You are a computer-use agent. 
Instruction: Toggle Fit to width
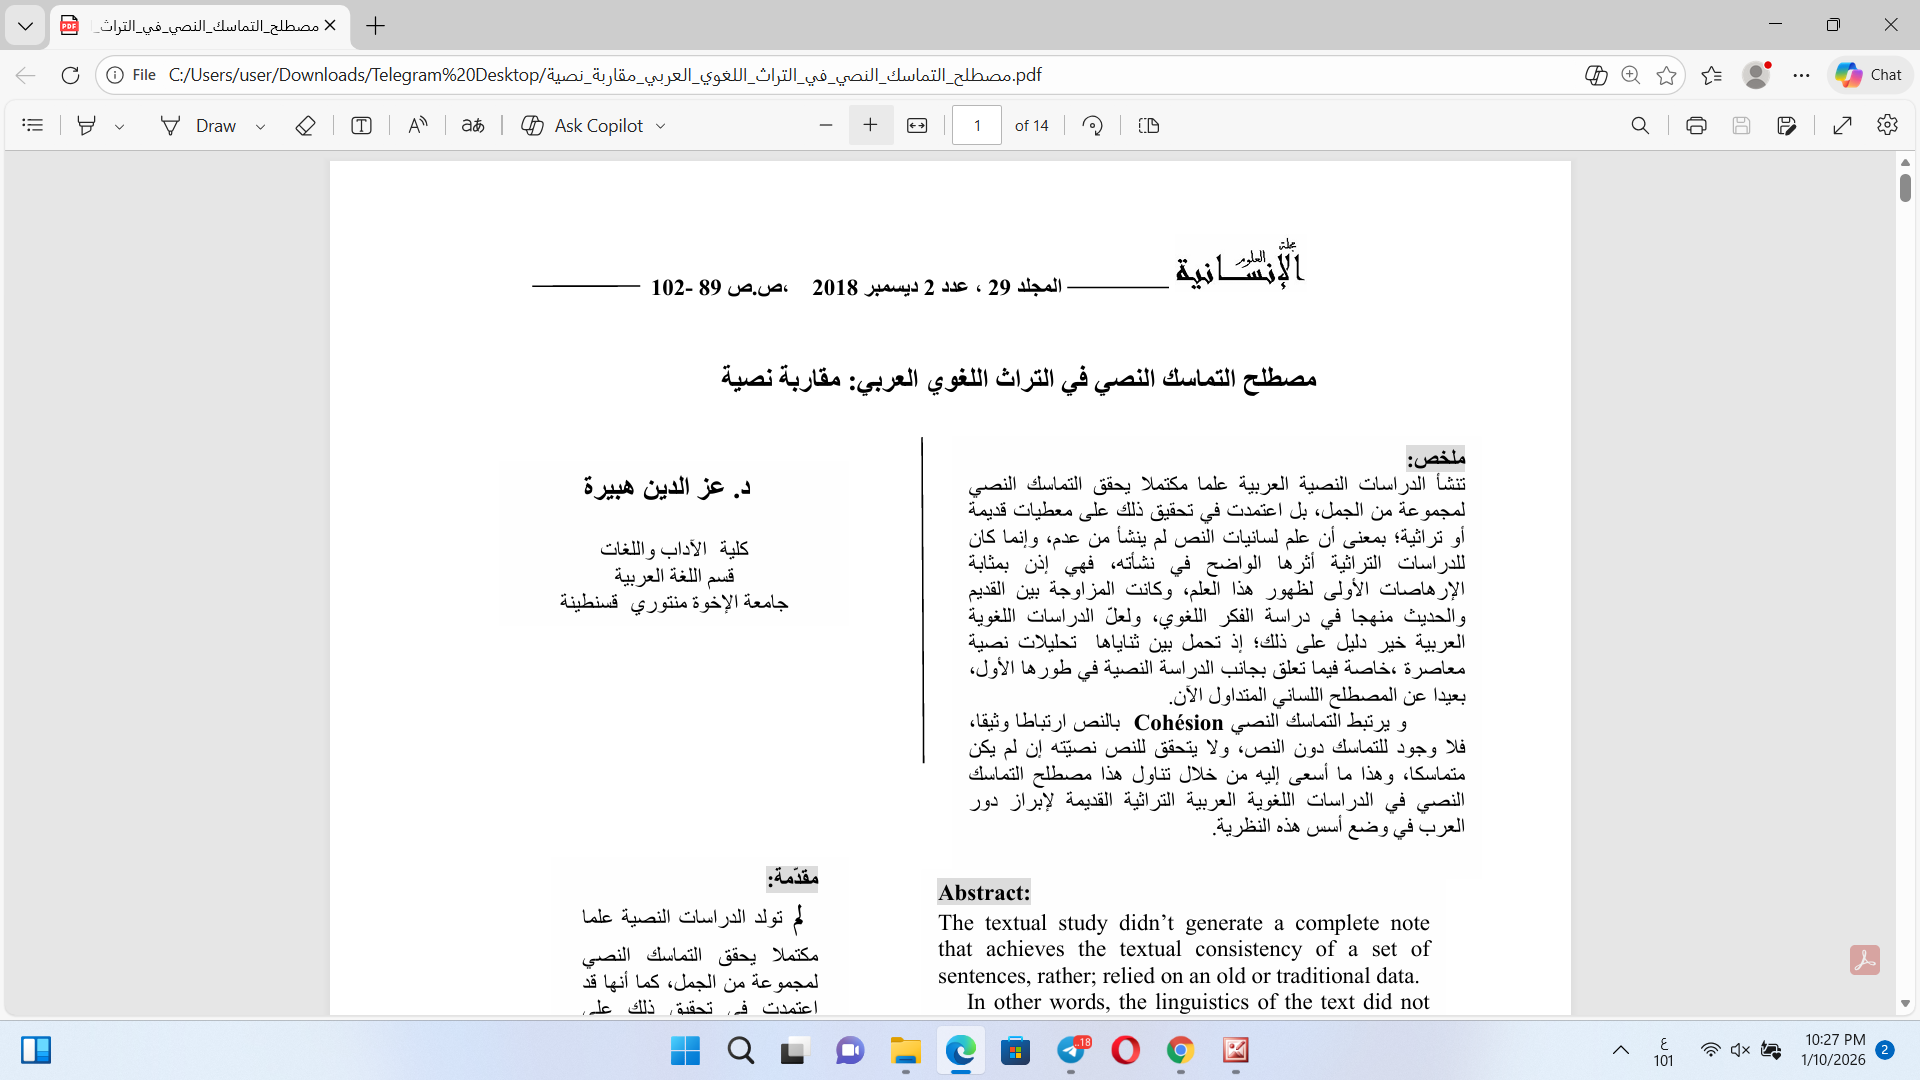917,125
